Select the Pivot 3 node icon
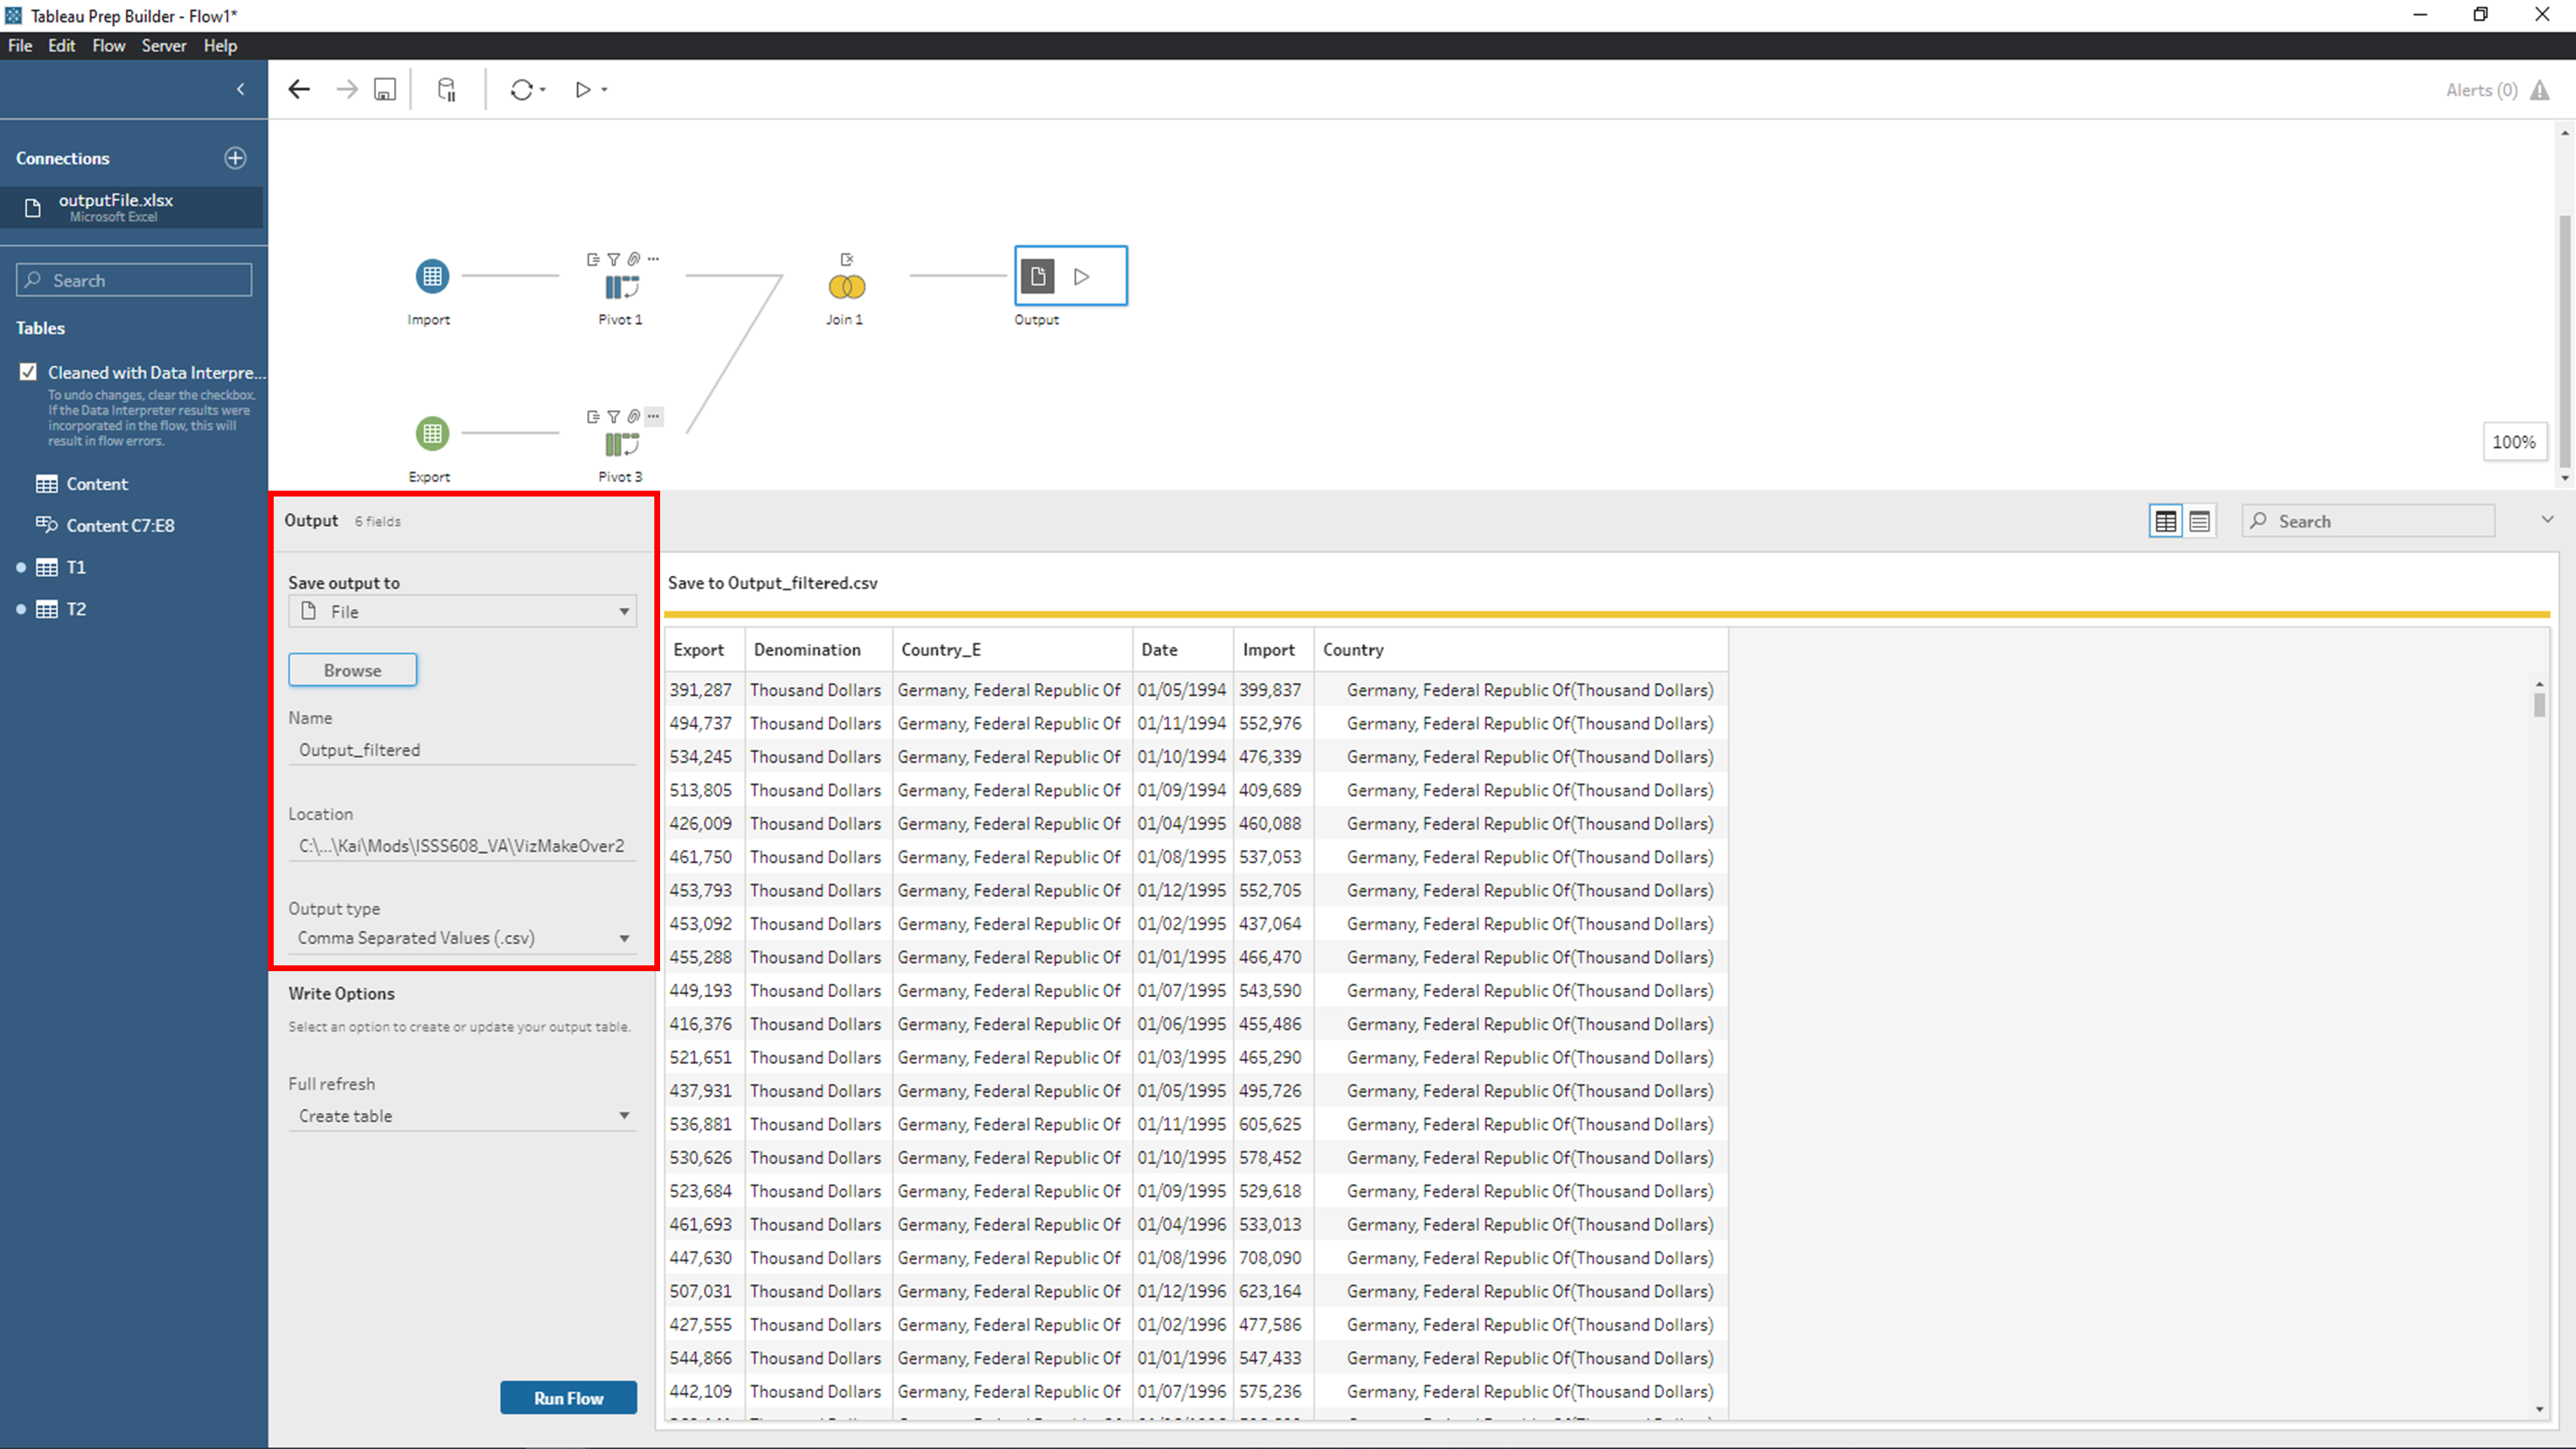This screenshot has height=1449, width=2576. coord(621,446)
